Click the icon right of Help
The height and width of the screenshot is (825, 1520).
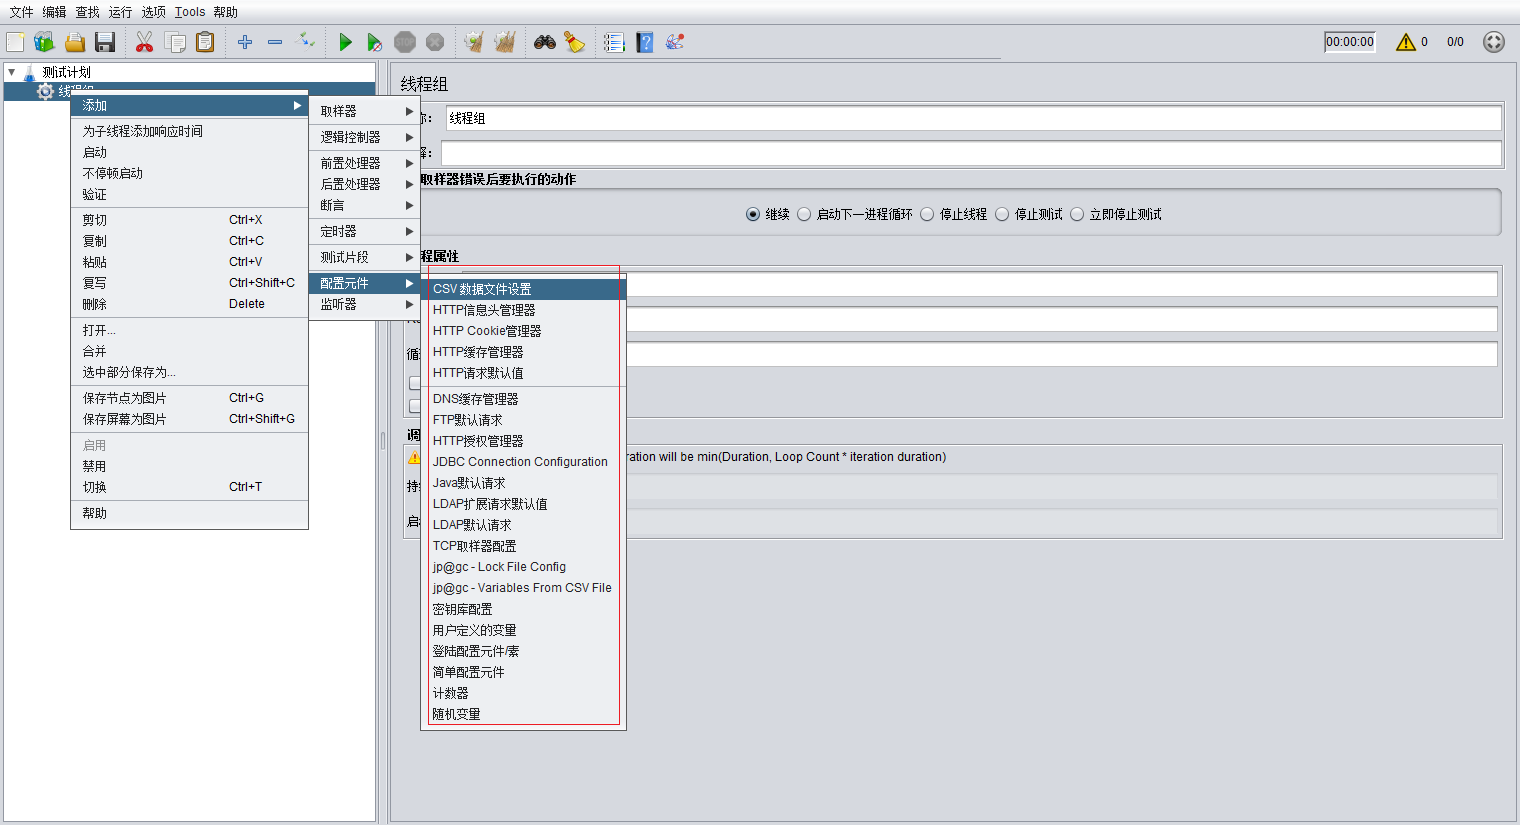pos(675,42)
